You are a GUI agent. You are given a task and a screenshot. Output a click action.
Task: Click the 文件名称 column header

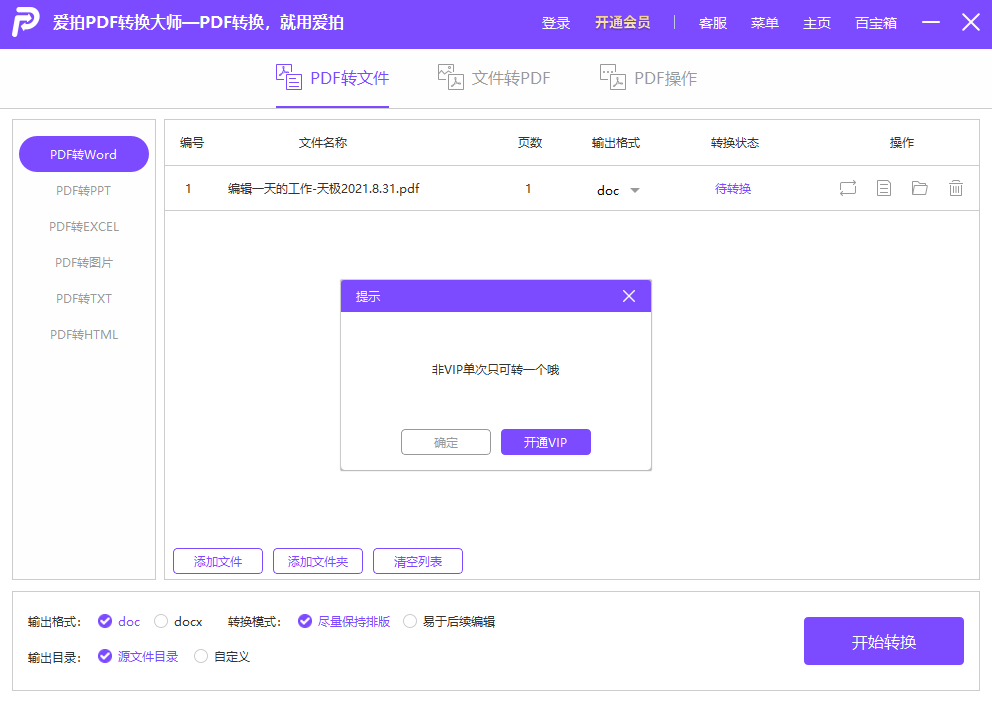(x=323, y=142)
